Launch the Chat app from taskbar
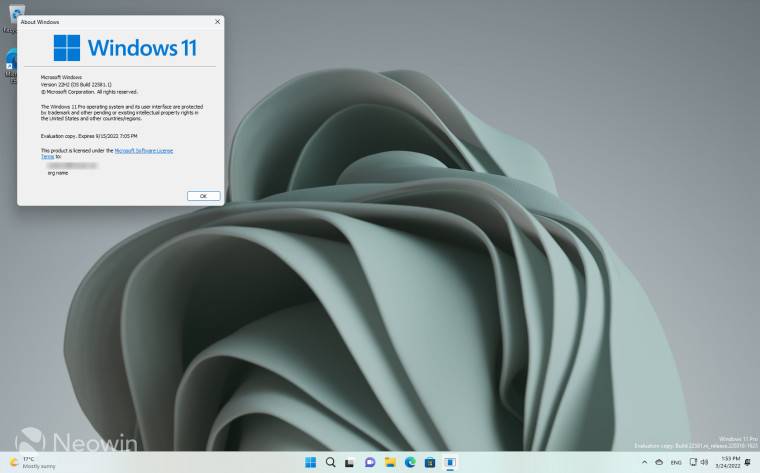 pos(370,462)
